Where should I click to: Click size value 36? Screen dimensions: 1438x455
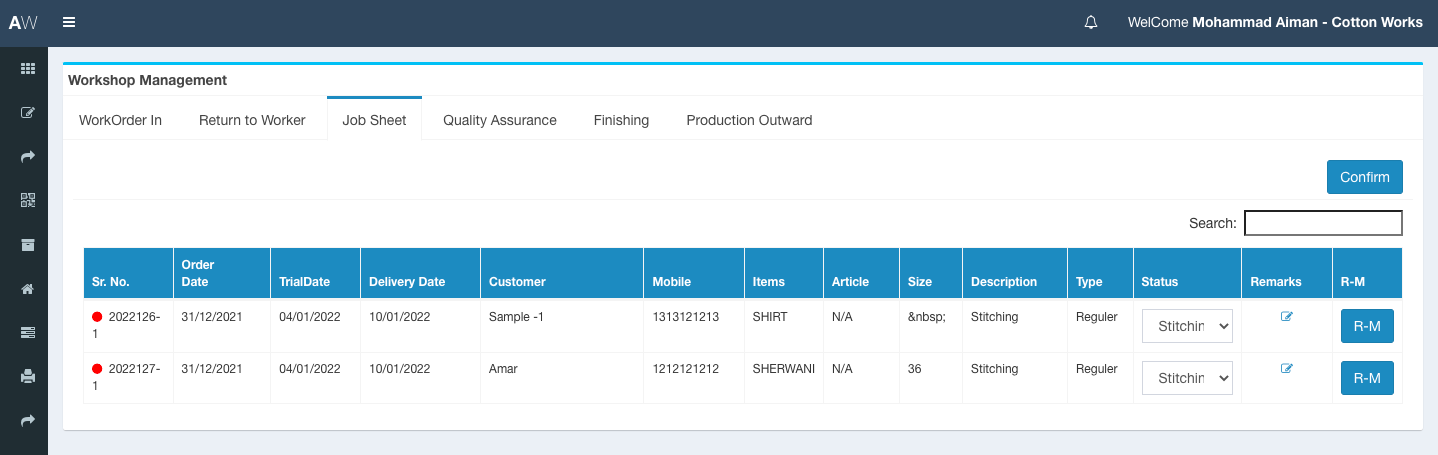pyautogui.click(x=915, y=368)
